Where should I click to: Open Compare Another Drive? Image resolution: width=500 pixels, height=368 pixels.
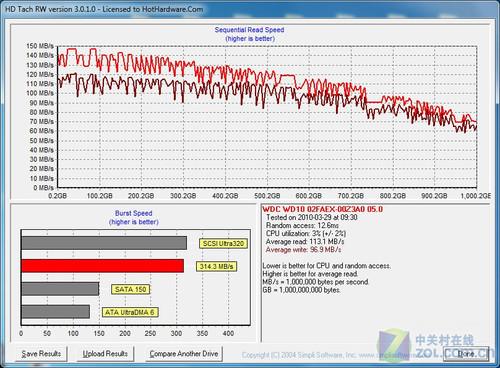pos(184,354)
